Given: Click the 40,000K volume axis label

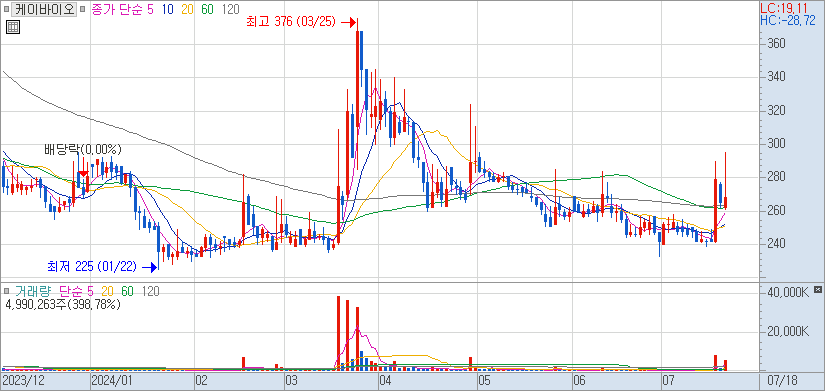Looking at the screenshot, I should pyautogui.click(x=787, y=291).
